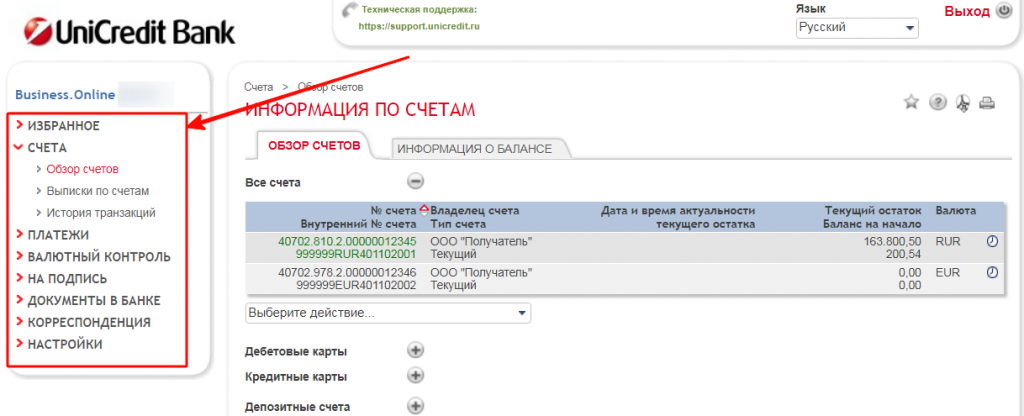Click clock icon in RUR account row
Viewport: 1024px width, 416px height.
click(x=992, y=241)
